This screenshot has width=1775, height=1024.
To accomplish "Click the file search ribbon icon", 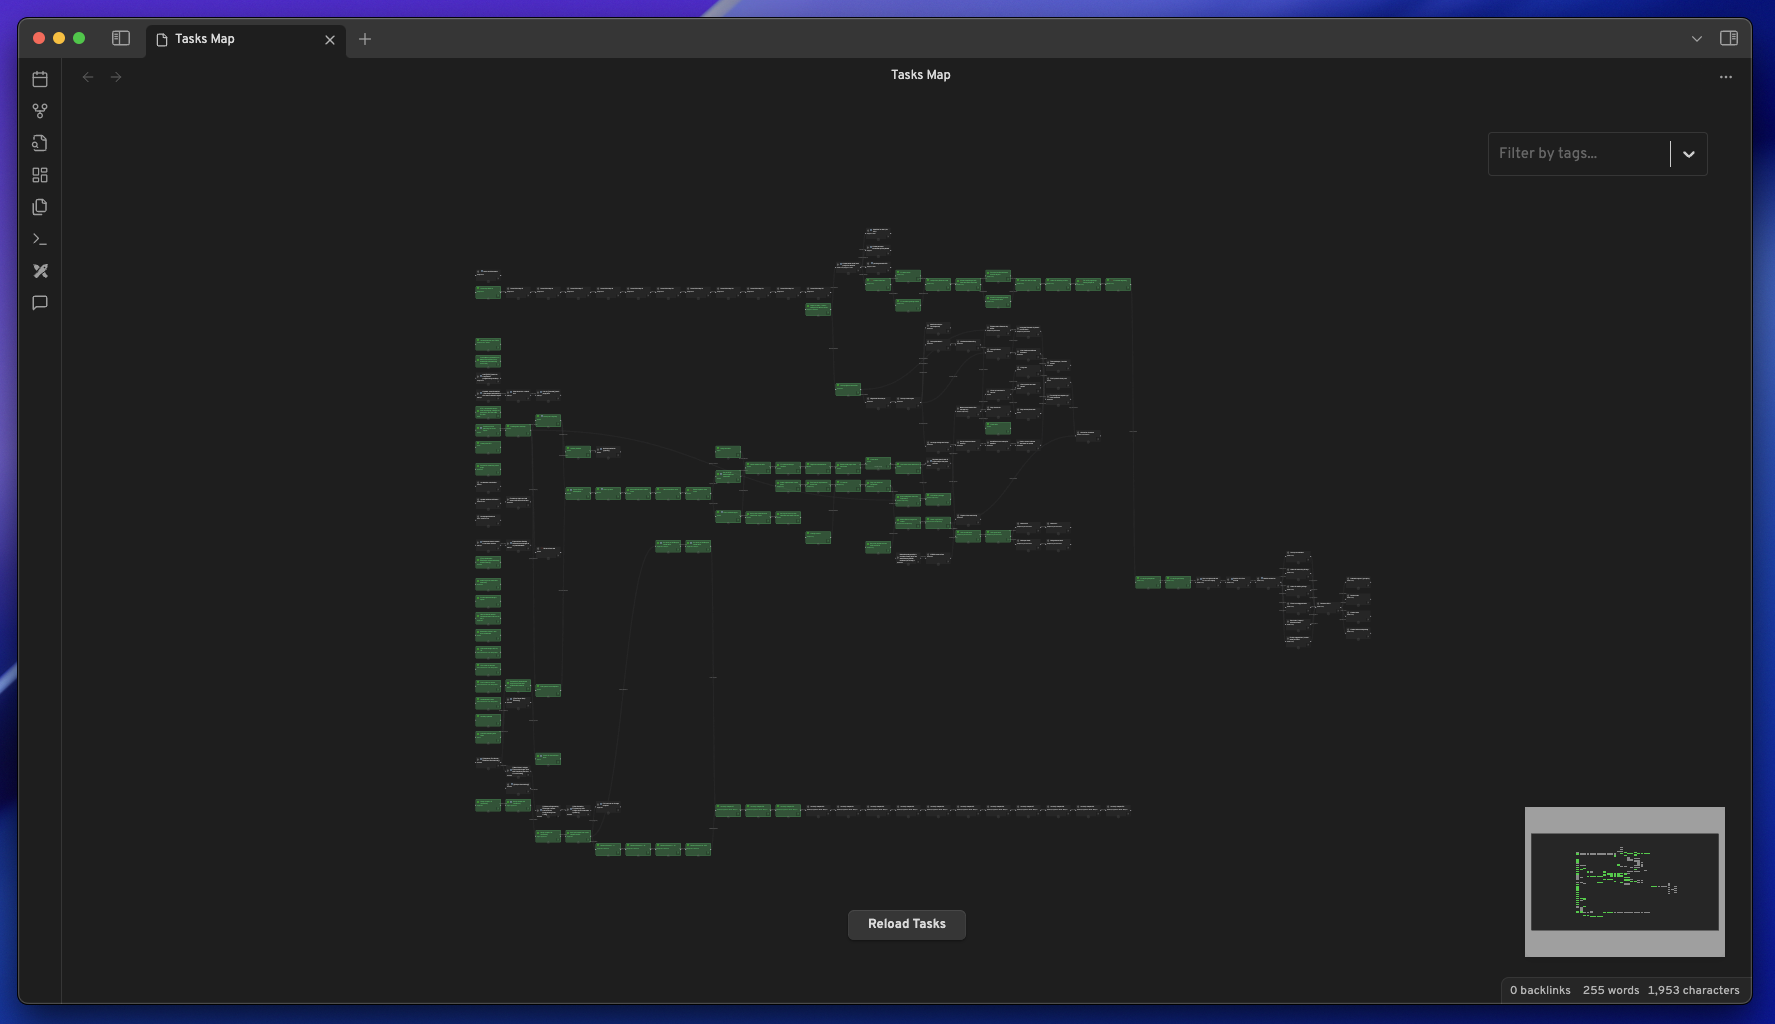I will 40,143.
